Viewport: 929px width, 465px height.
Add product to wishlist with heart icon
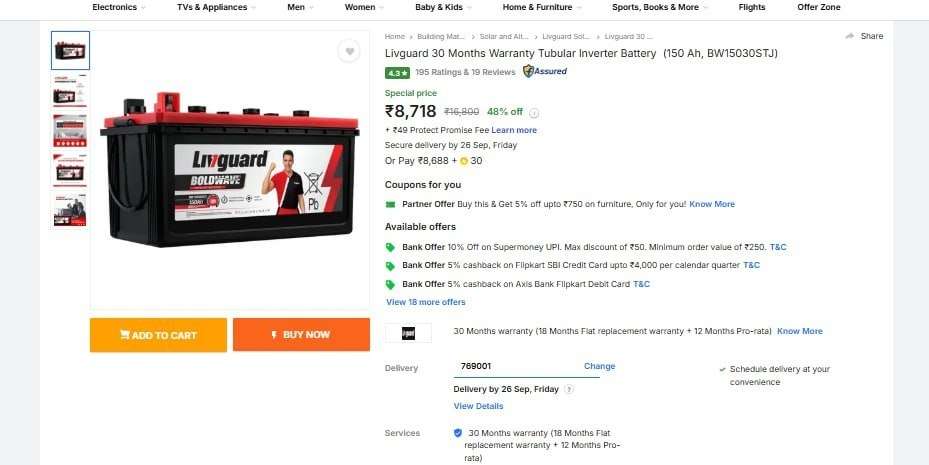[350, 52]
